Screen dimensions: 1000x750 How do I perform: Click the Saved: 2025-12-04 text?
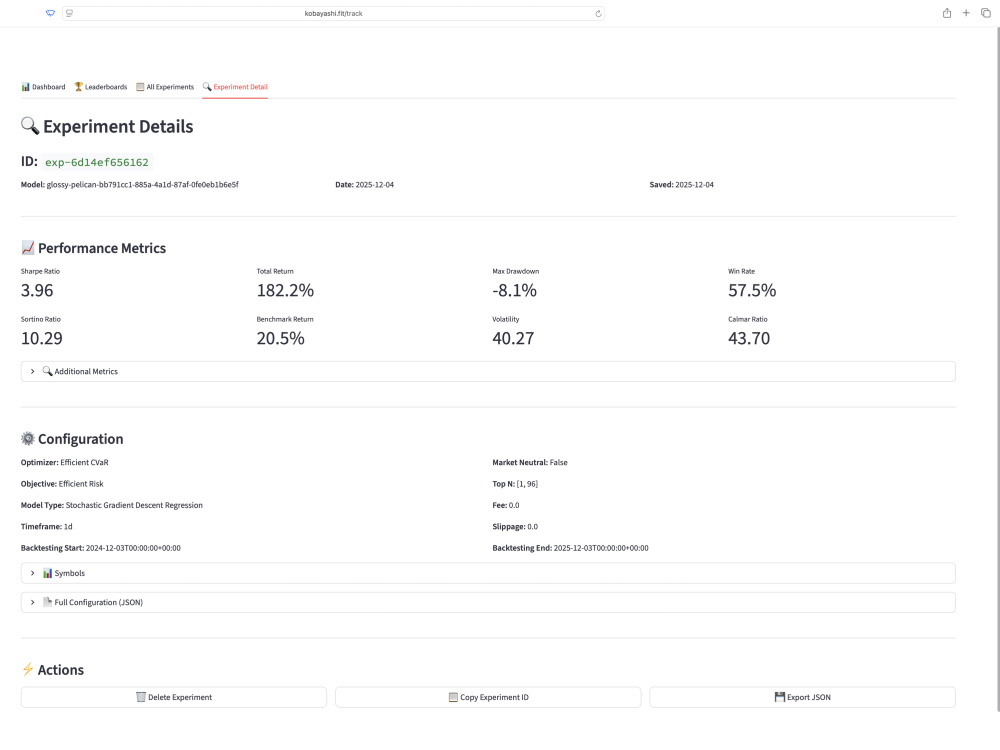682,184
